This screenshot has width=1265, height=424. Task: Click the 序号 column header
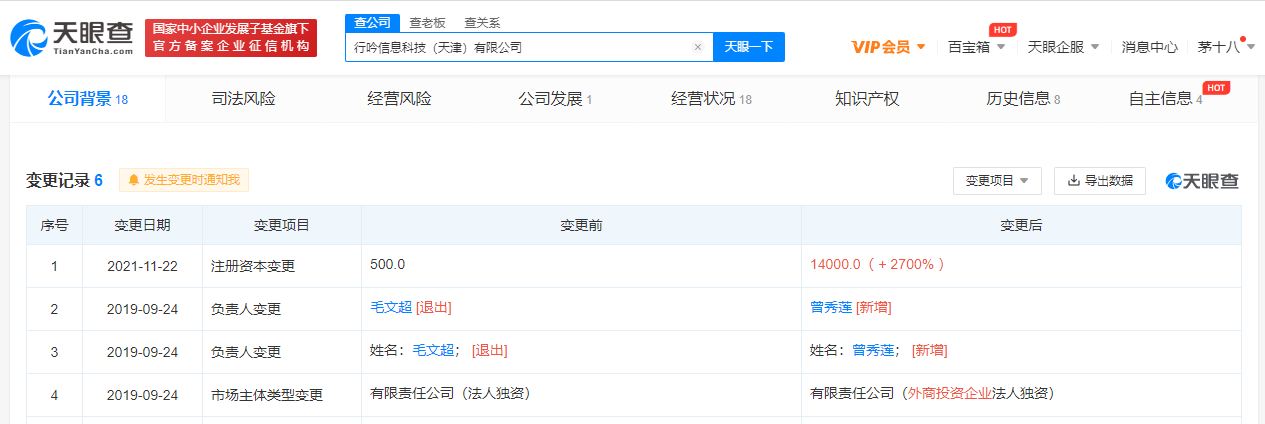[54, 225]
